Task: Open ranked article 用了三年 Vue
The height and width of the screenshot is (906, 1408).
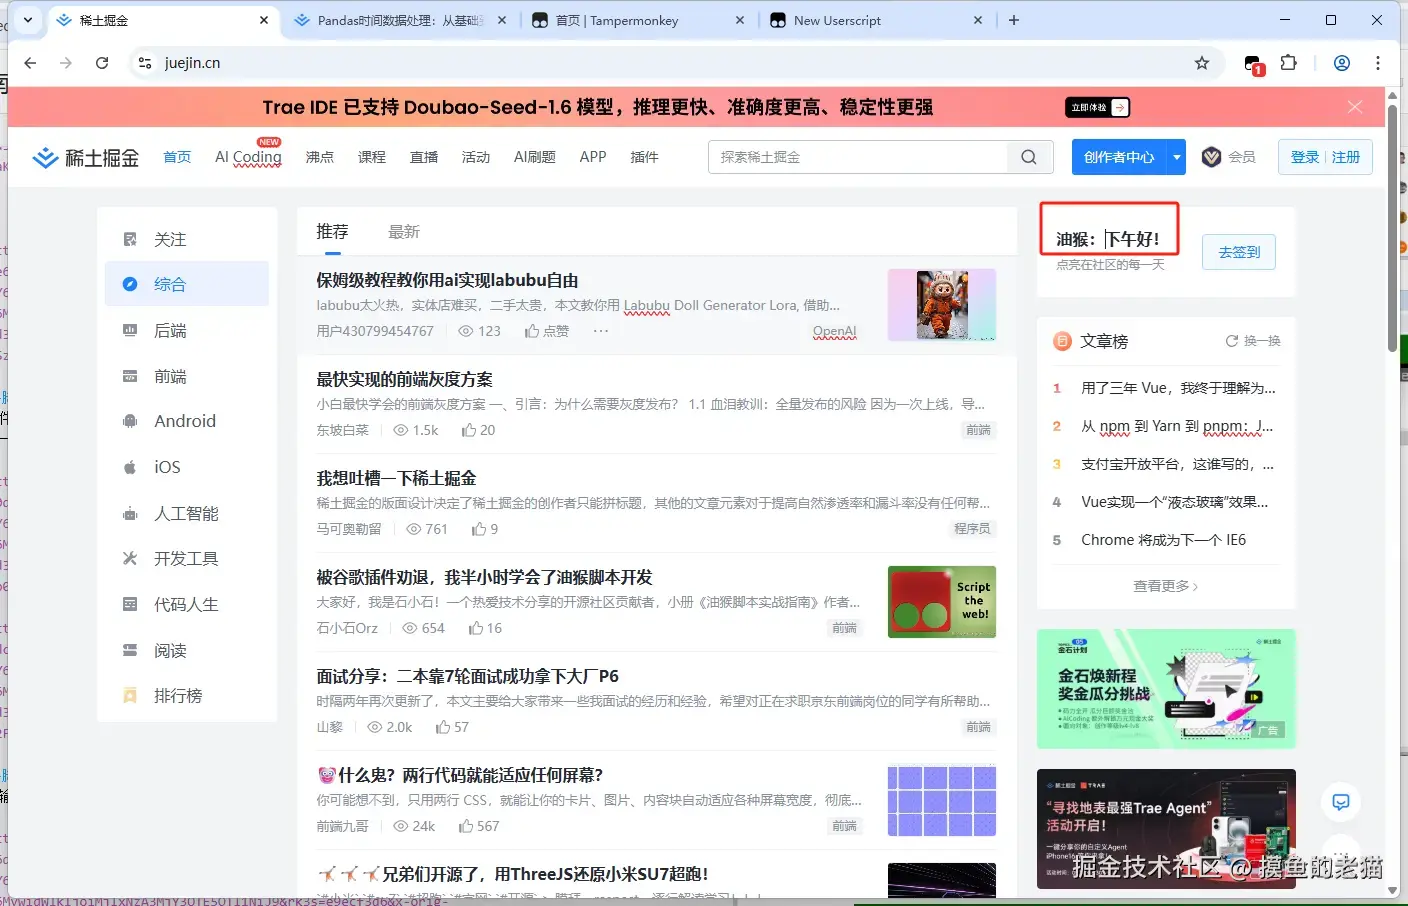Action: click(1178, 388)
